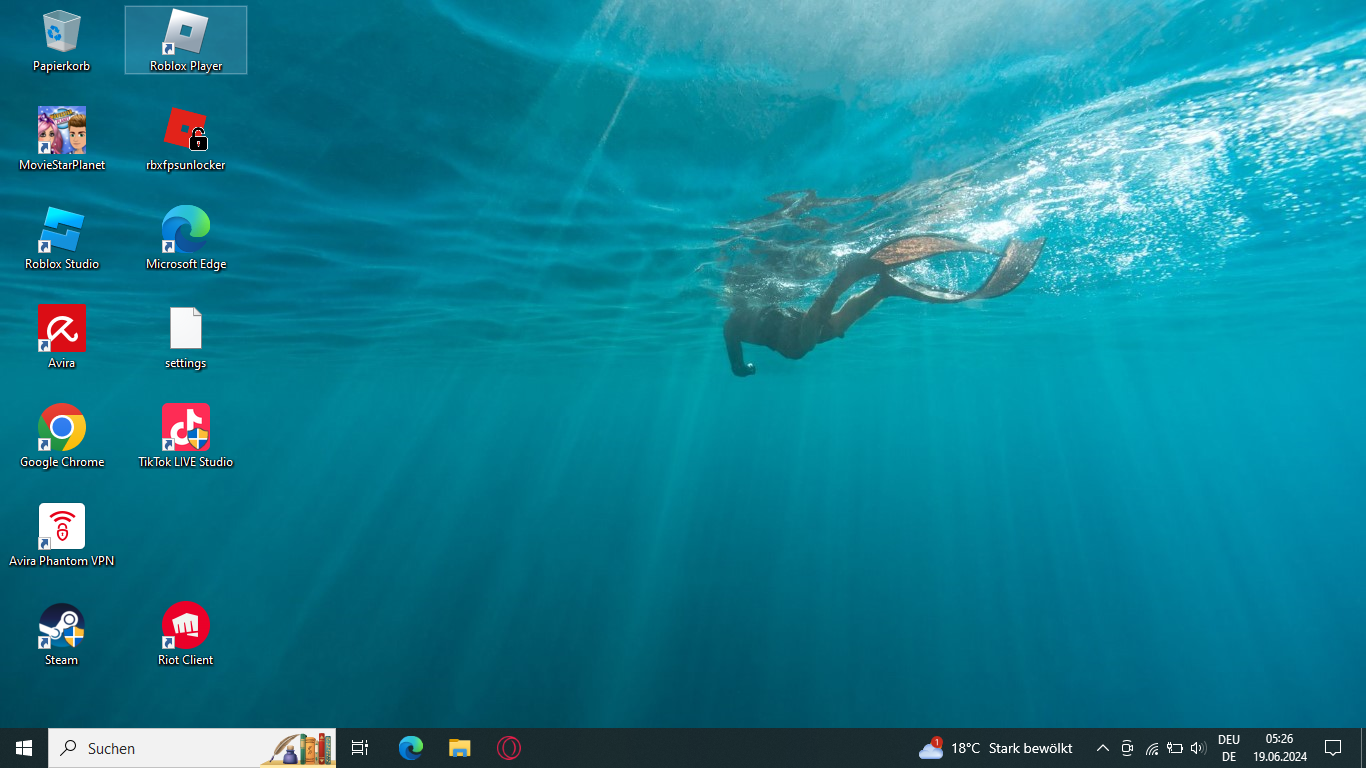Select the rbxfpsunlocker desktop icon
1366x768 pixels.
[186, 139]
